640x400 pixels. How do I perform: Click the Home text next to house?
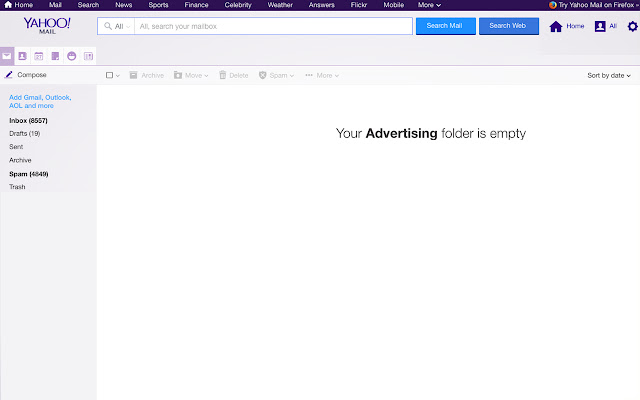[x=575, y=26]
